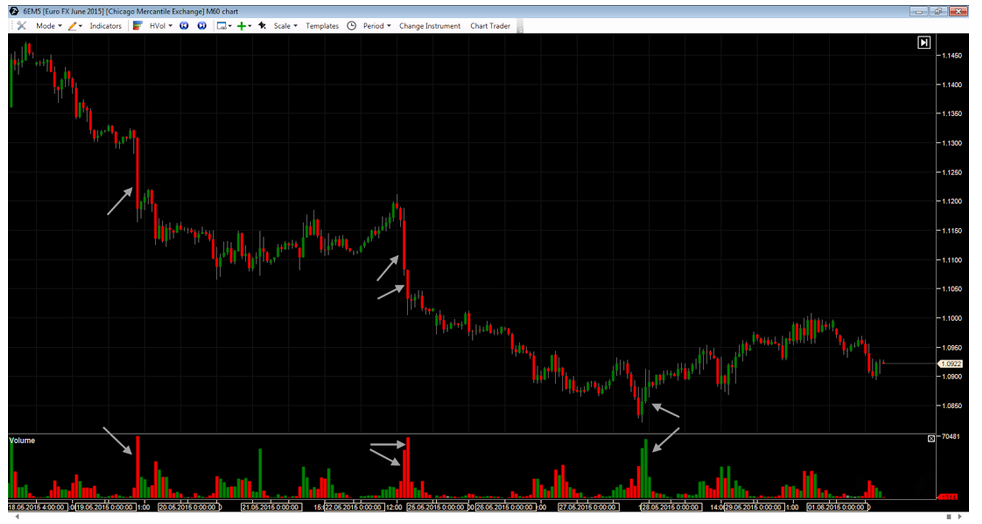Click Change Instrument
The image size is (982, 524).
point(430,26)
